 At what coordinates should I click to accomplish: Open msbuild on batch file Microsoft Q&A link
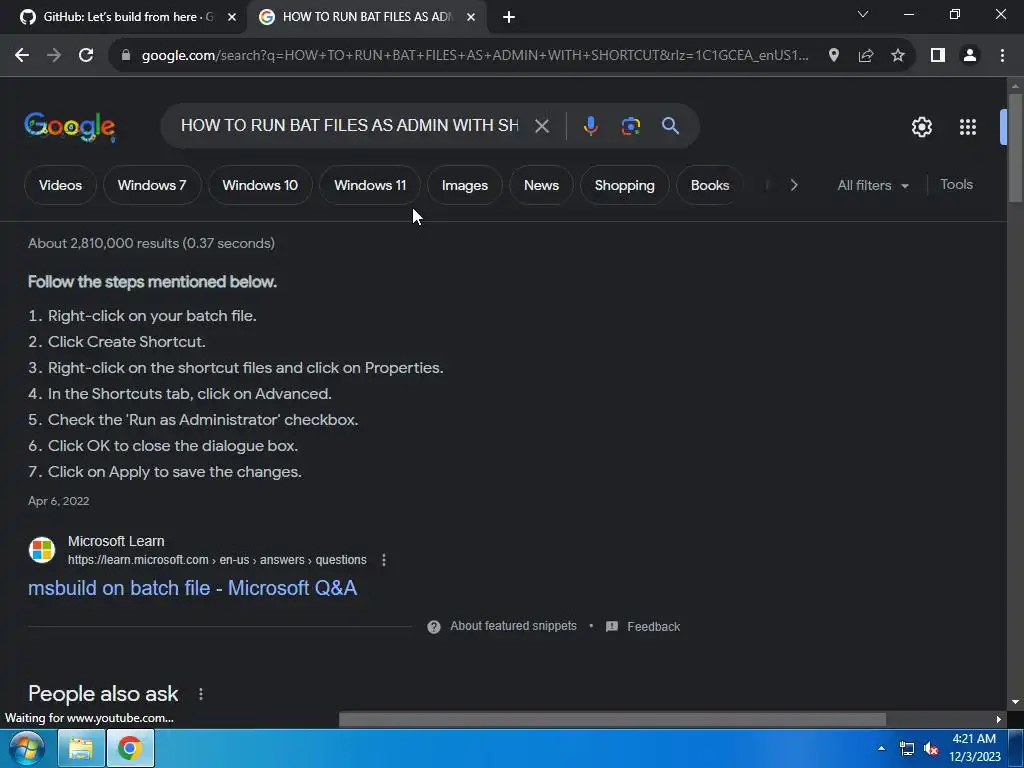[193, 588]
